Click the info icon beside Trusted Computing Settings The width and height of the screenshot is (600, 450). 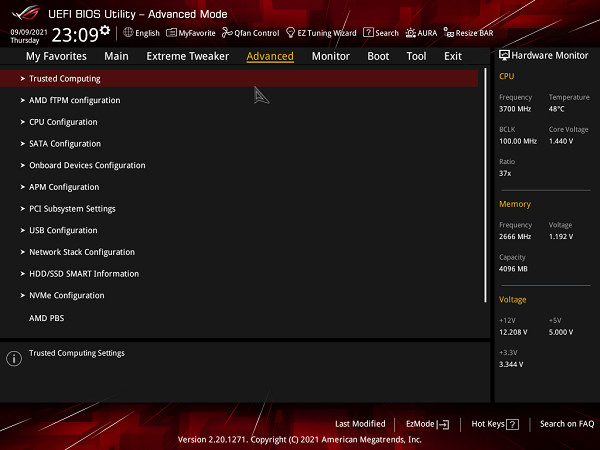(x=14, y=359)
